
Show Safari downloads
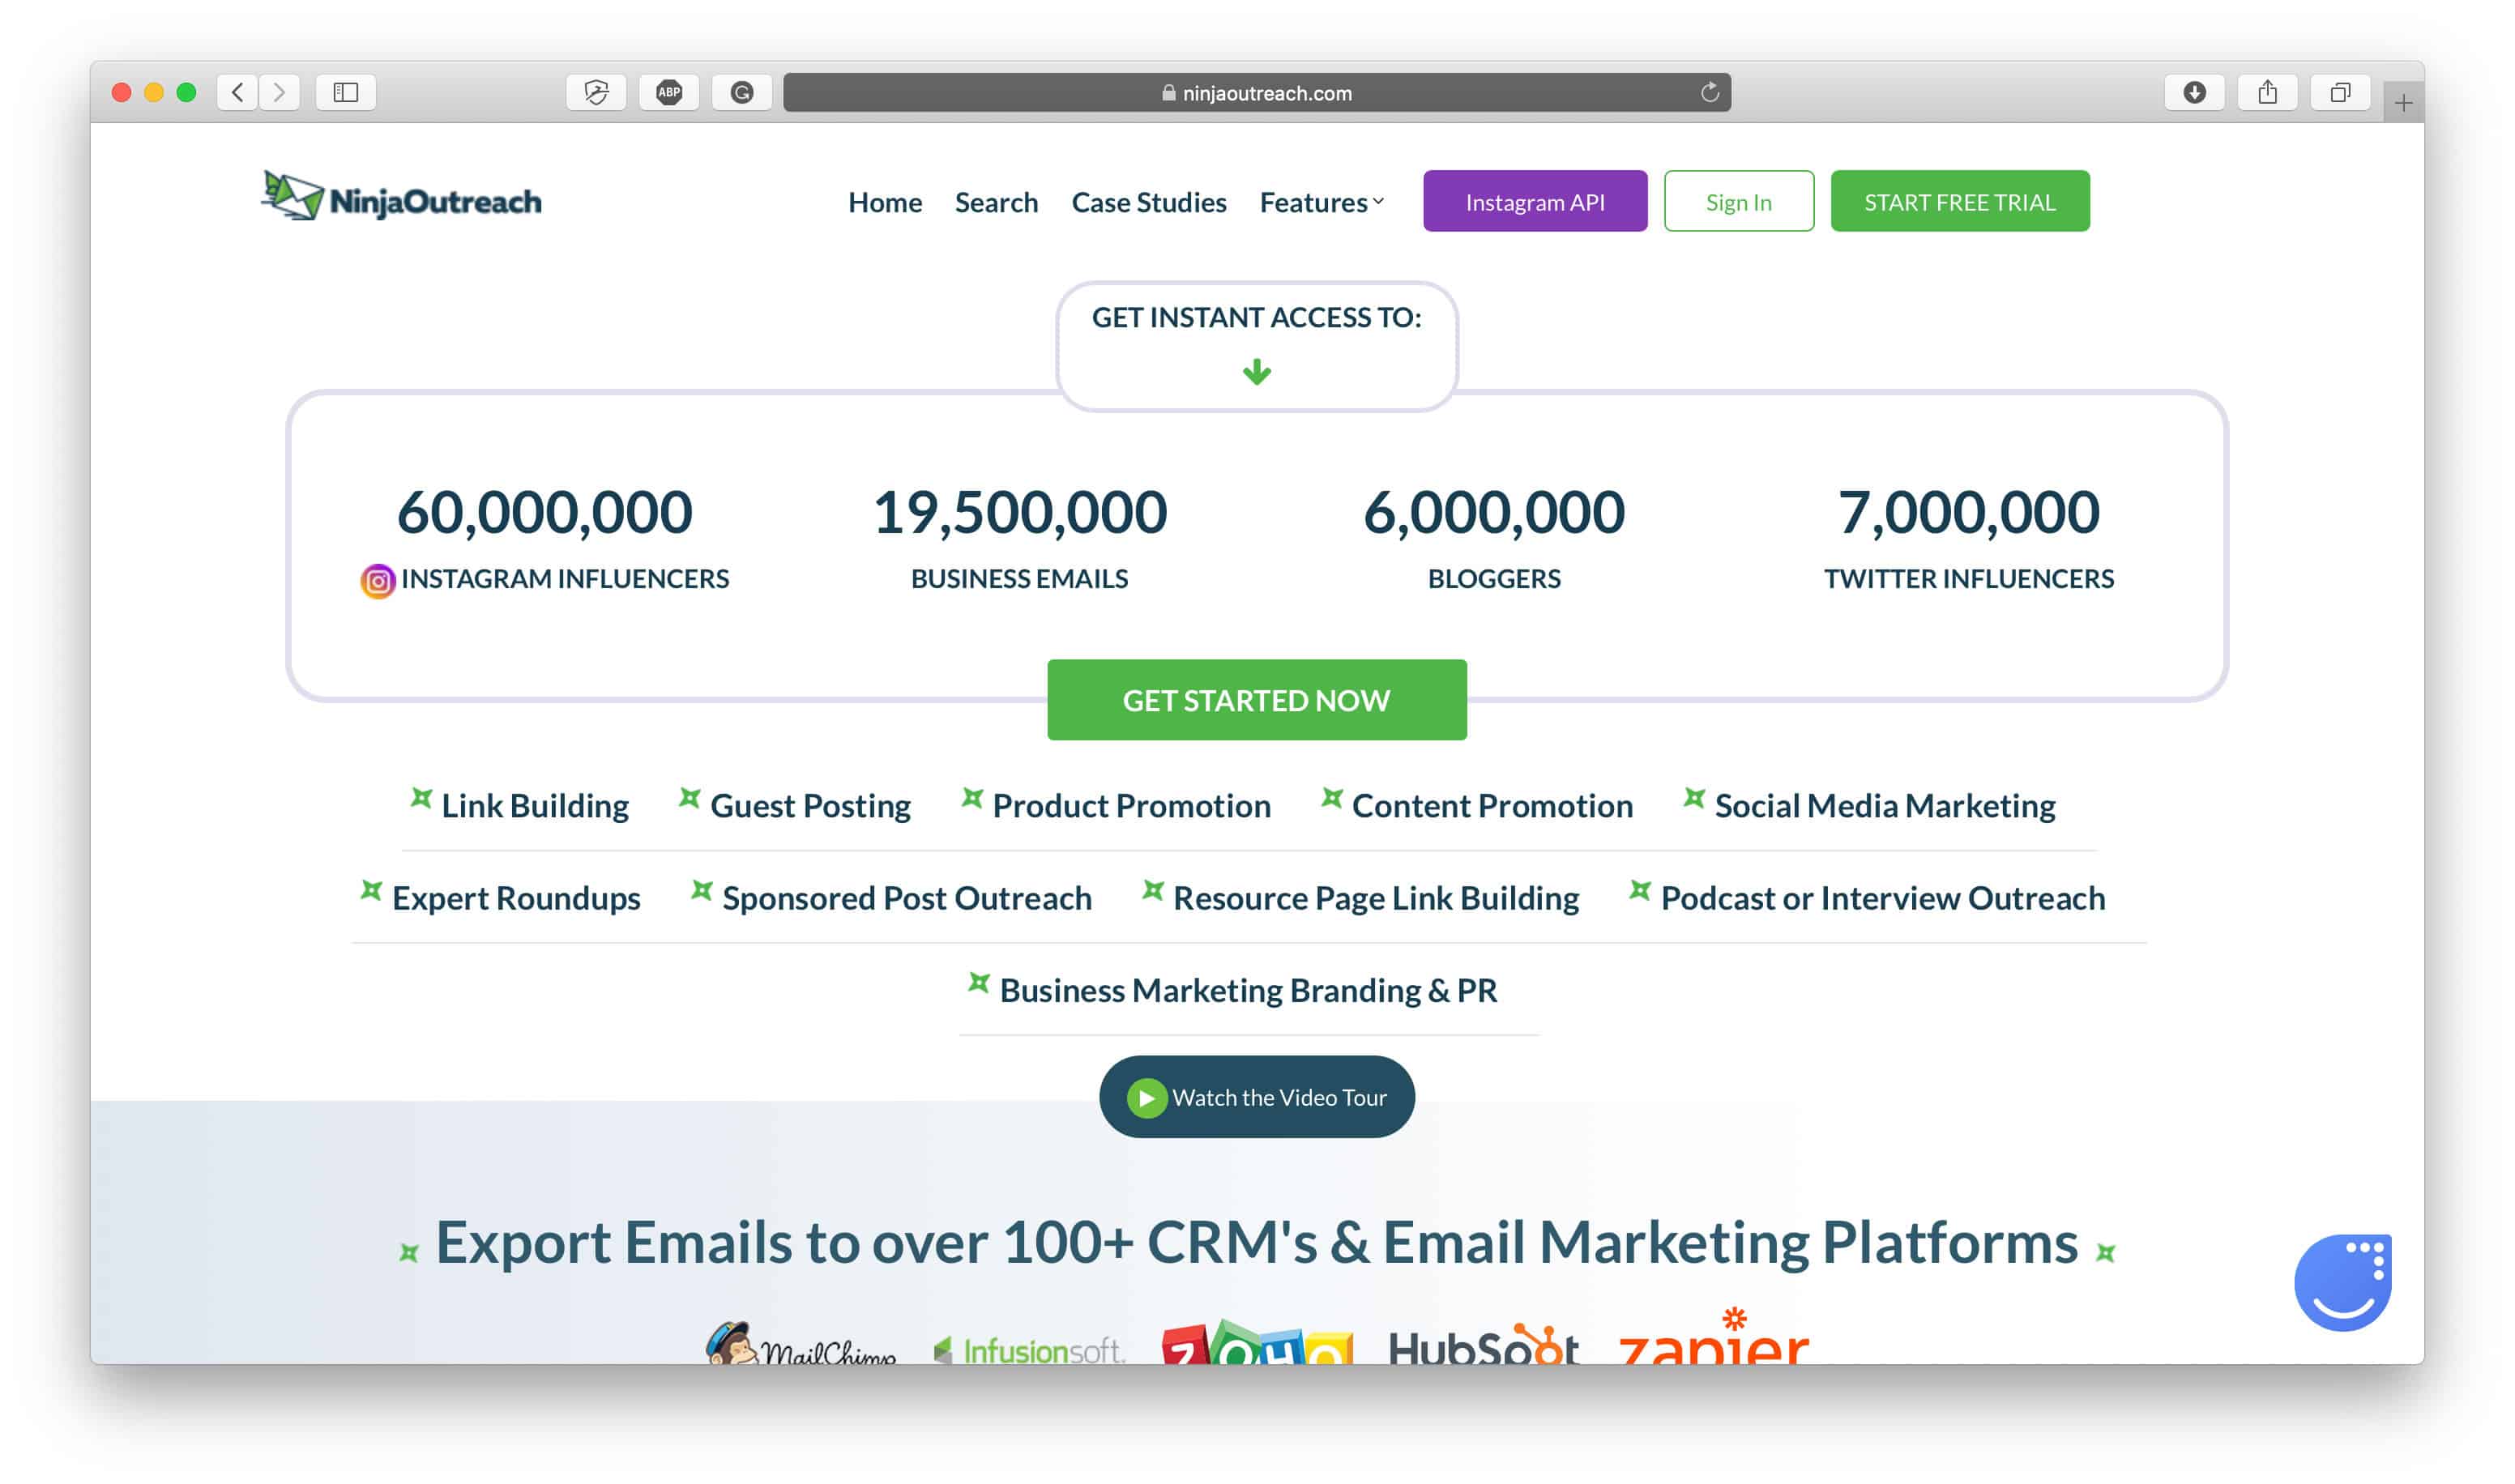pyautogui.click(x=2194, y=93)
